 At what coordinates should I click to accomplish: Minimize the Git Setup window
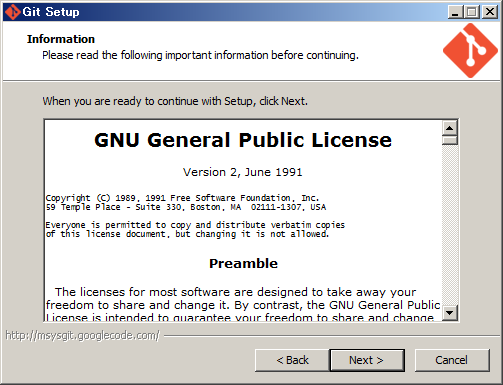pos(455,12)
